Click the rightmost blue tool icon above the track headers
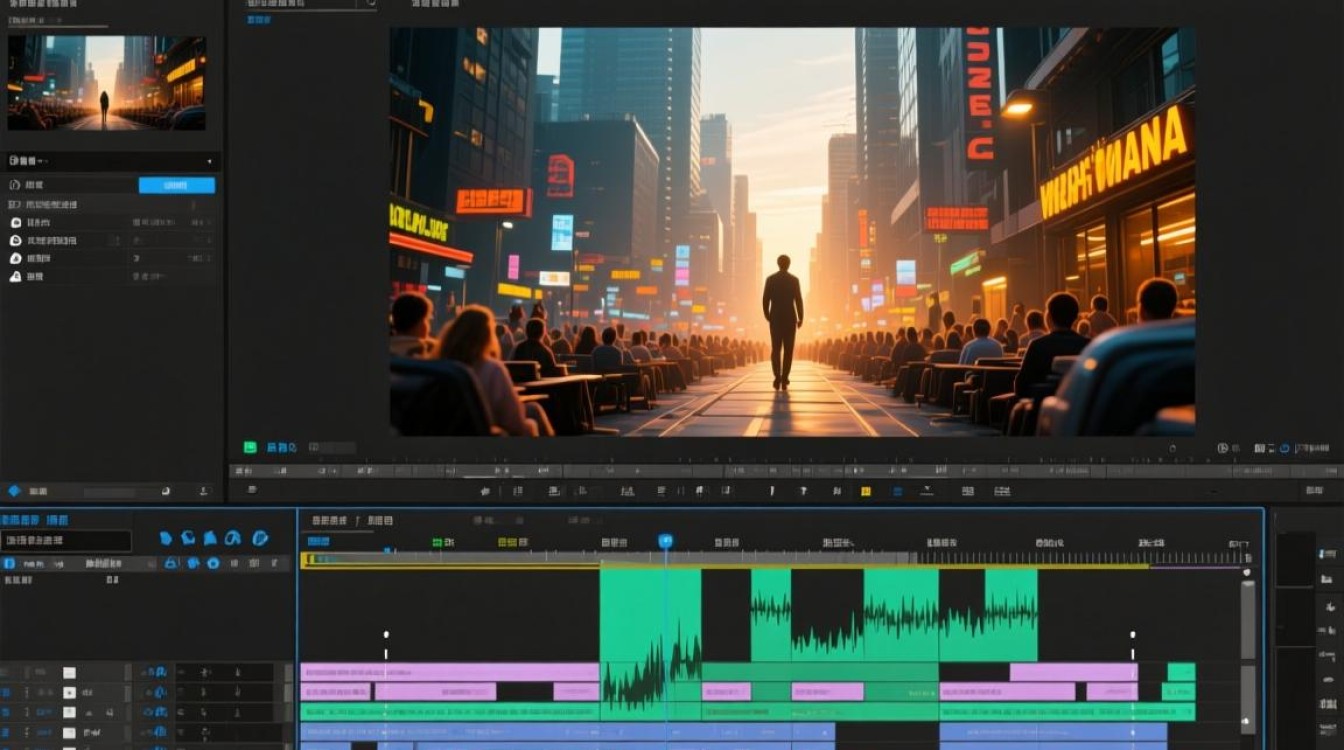 point(260,538)
